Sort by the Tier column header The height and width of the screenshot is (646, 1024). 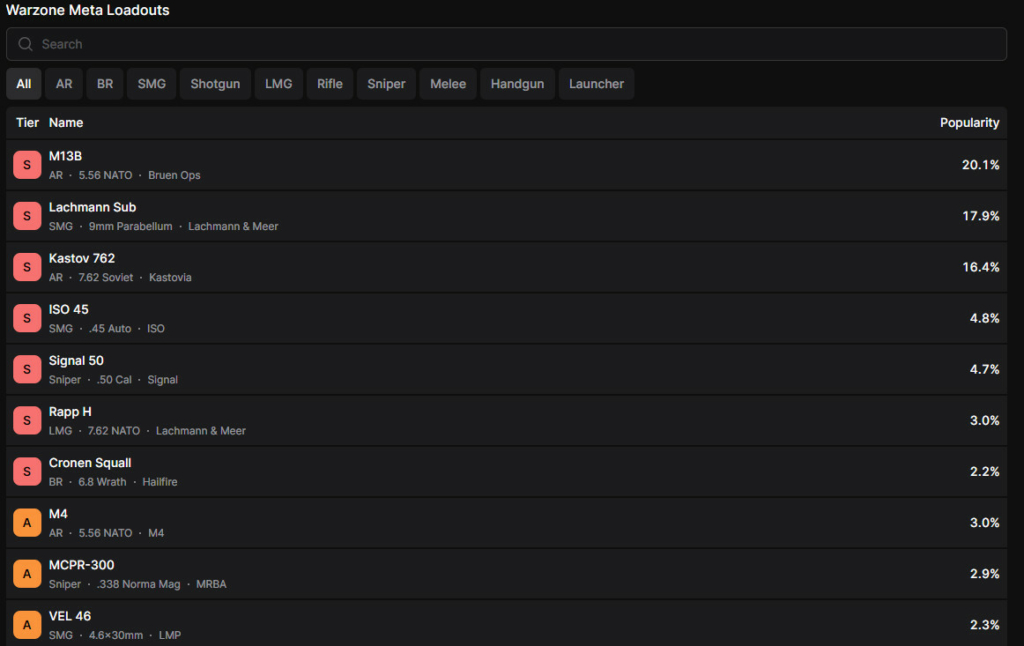pyautogui.click(x=27, y=123)
